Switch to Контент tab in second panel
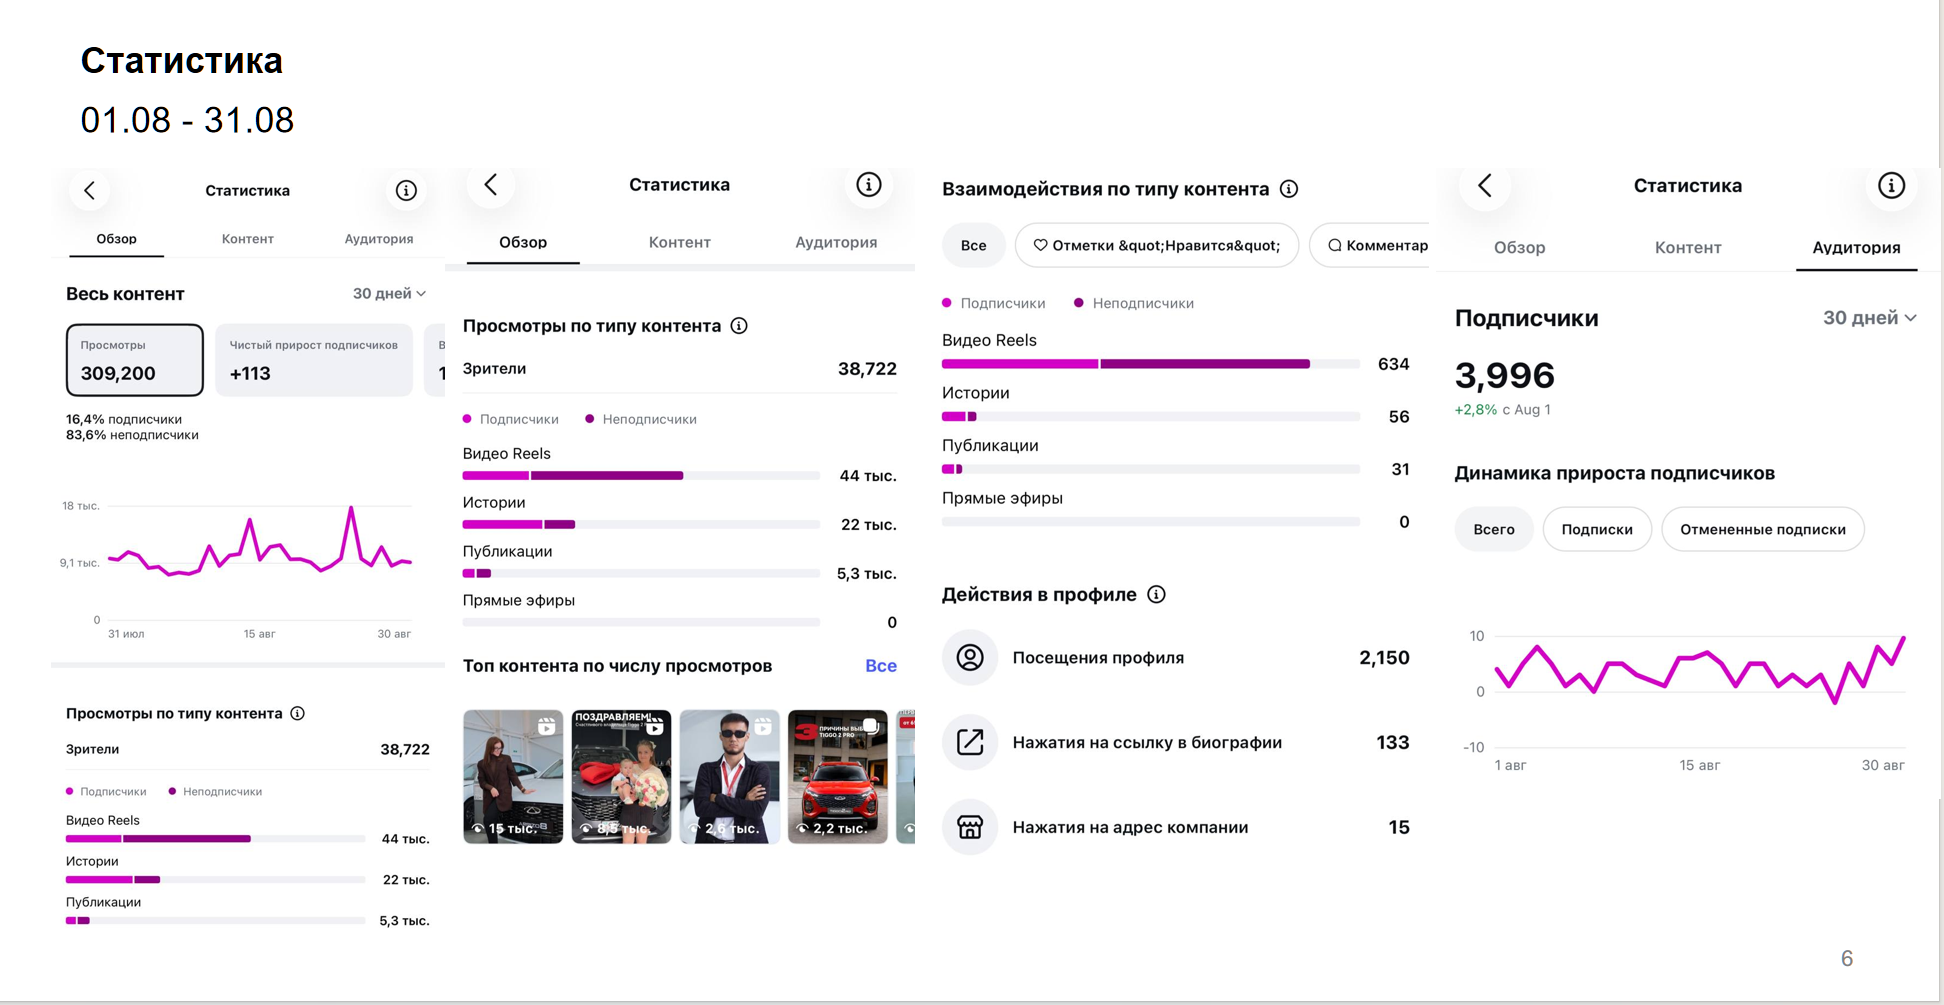 click(x=679, y=242)
